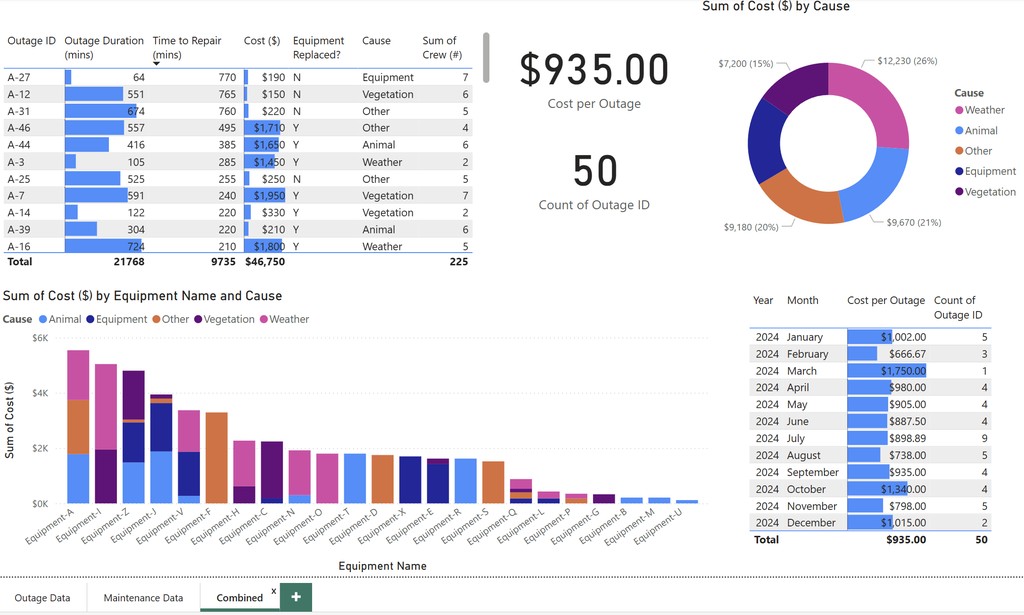Click the Equipment-F bar in chart
The image size is (1024, 615).
click(216, 458)
